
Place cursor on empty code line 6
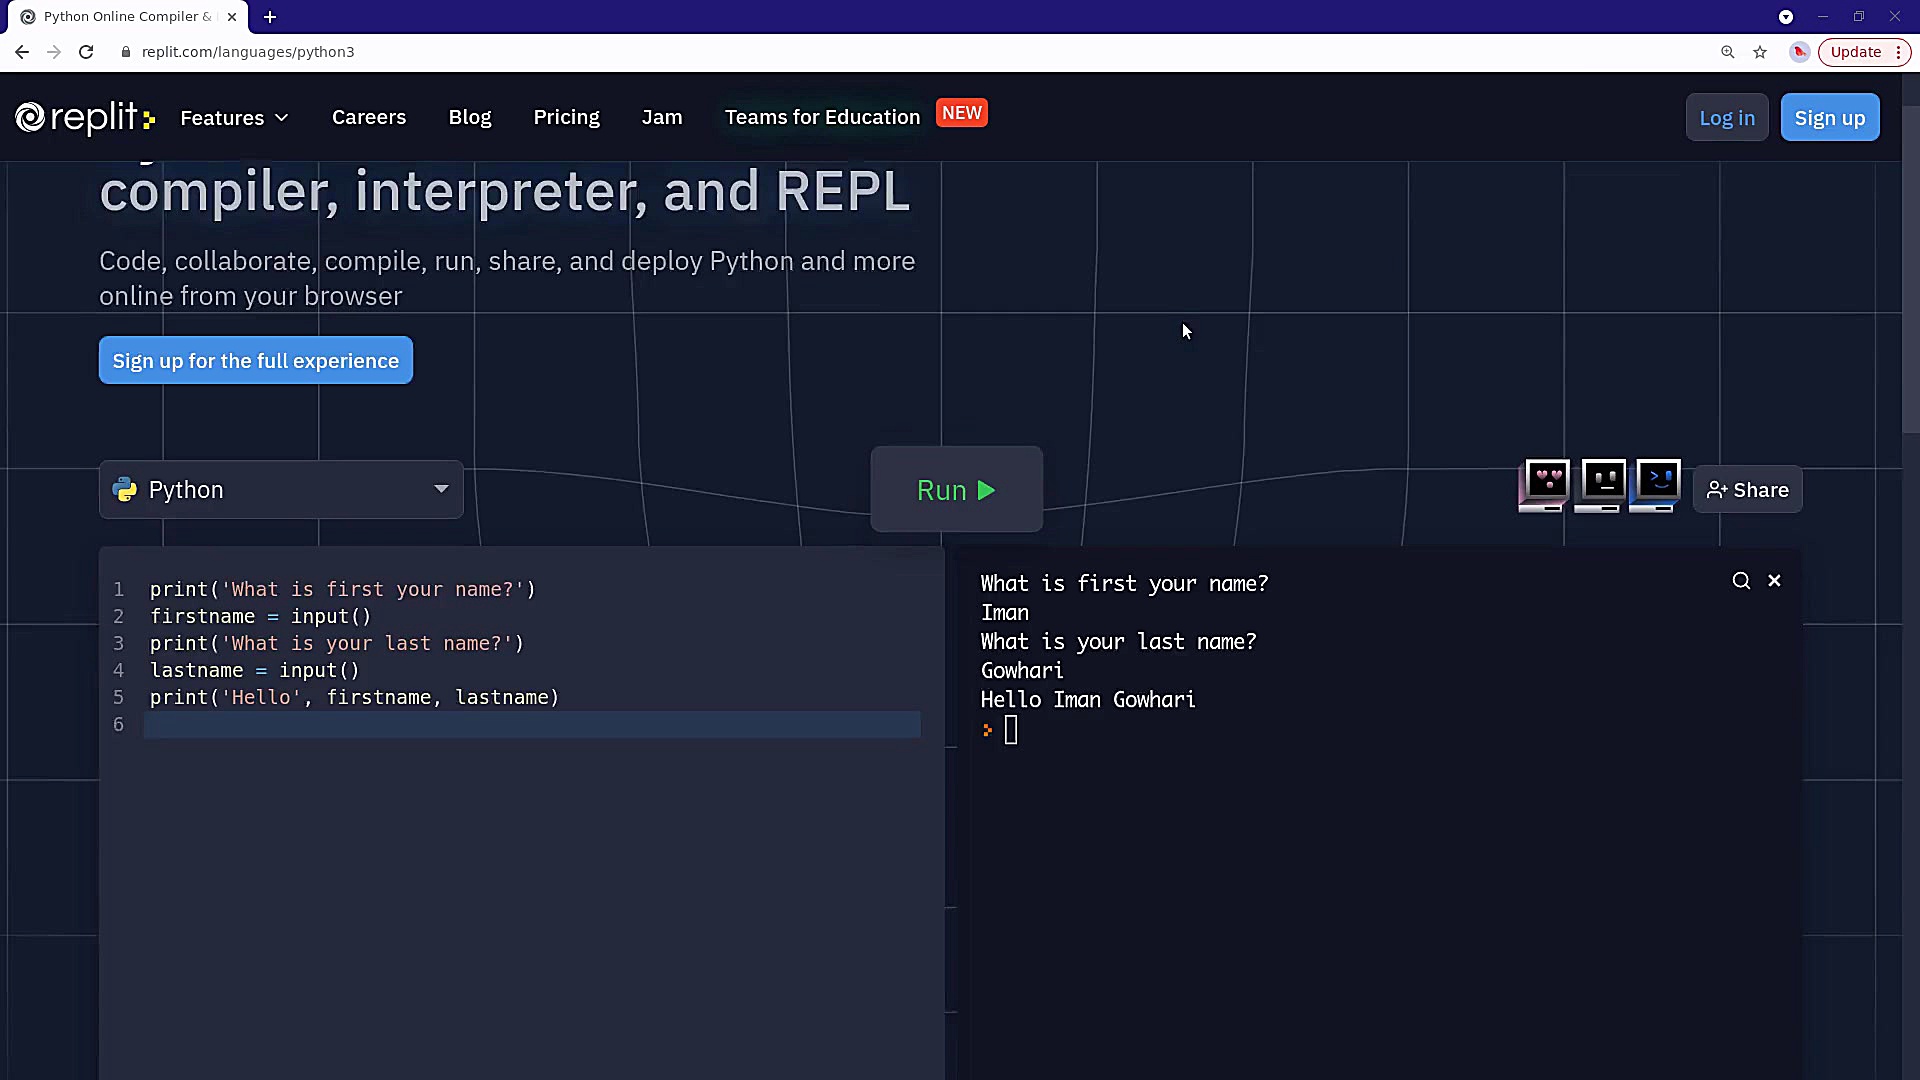tap(532, 724)
